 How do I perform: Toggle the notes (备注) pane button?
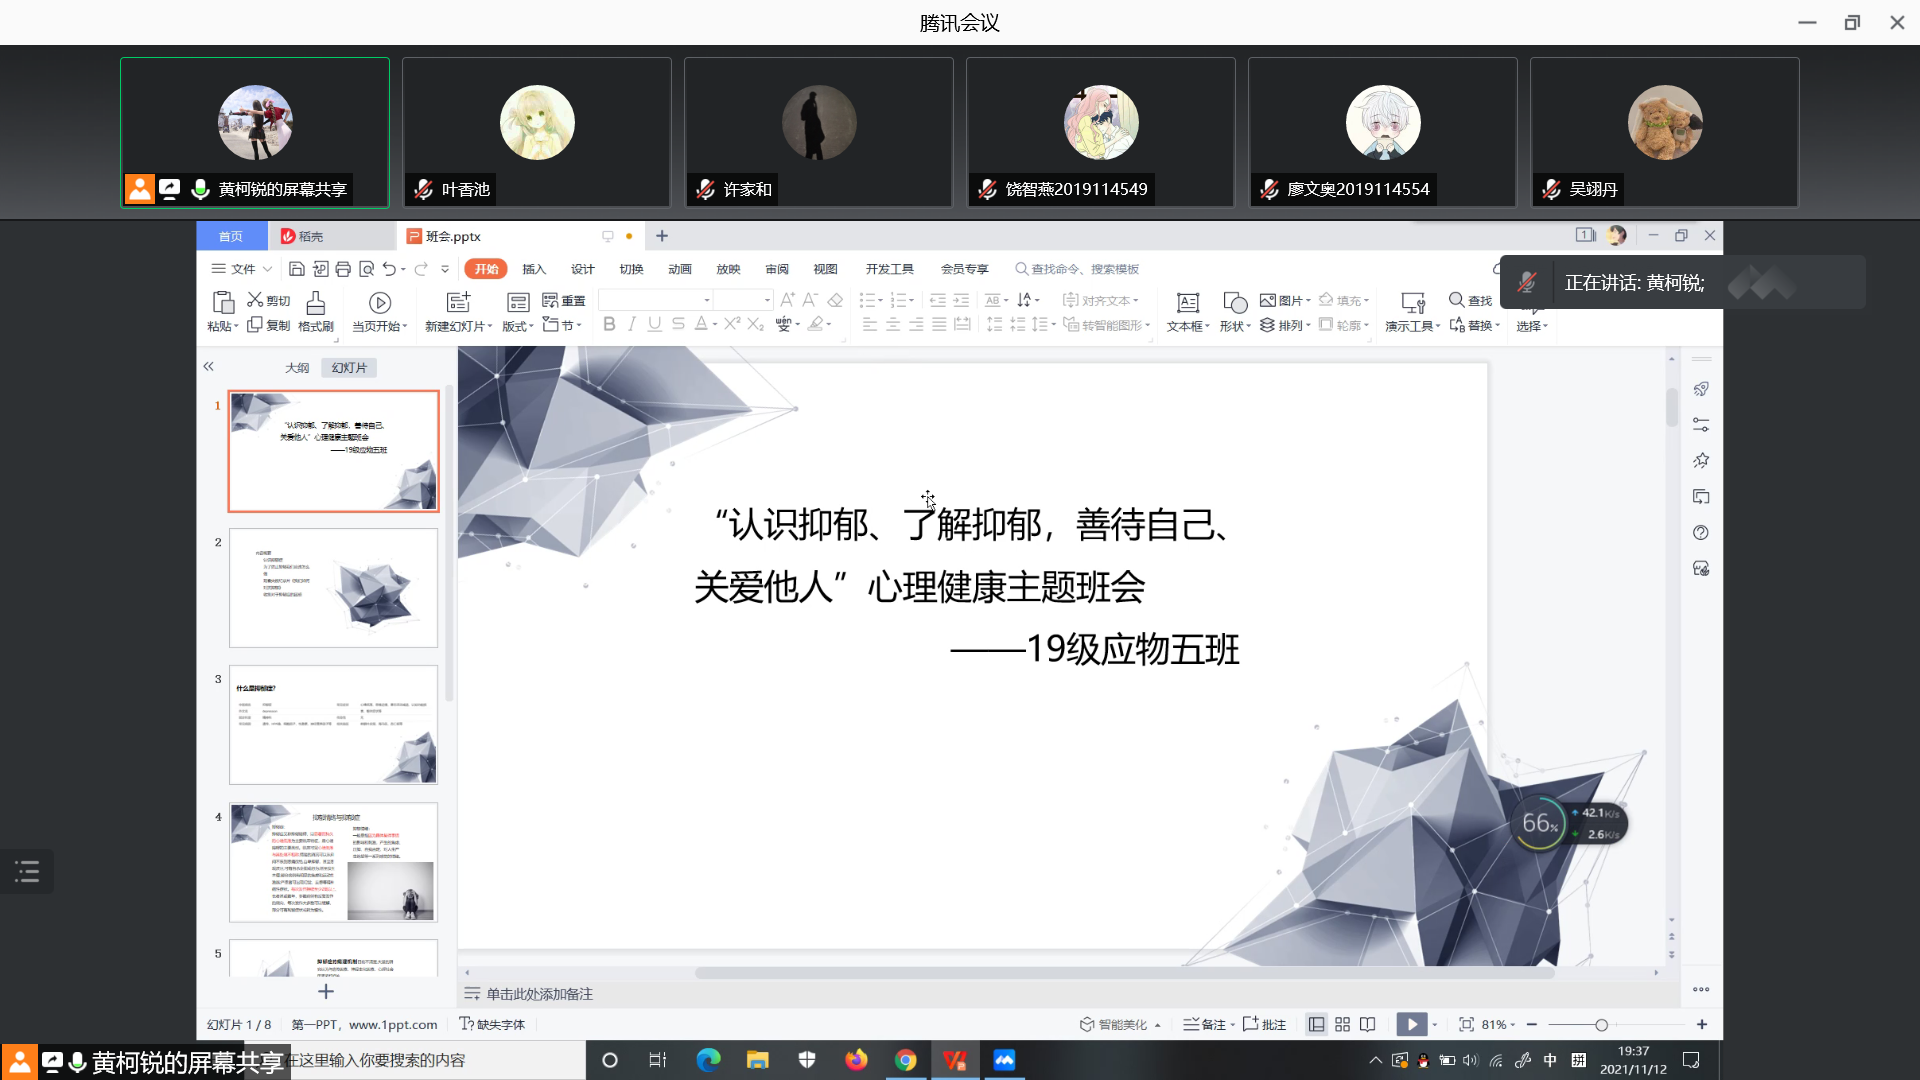[x=1204, y=1024]
